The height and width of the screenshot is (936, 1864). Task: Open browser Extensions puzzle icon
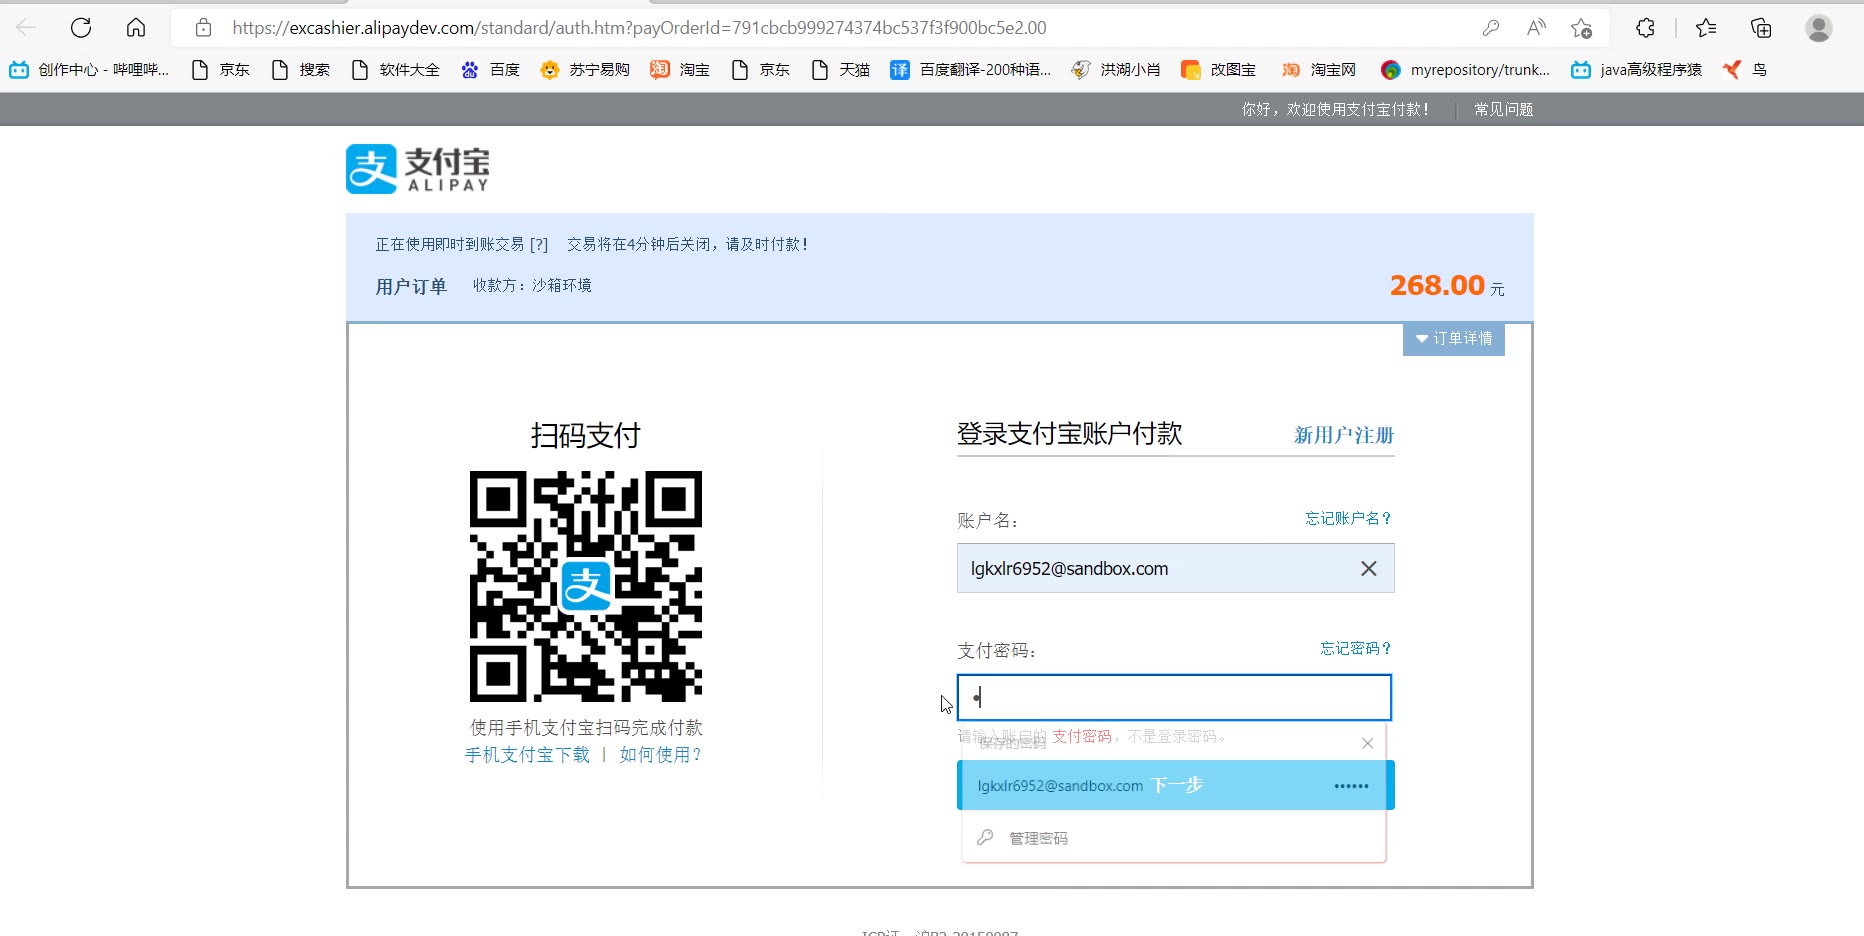tap(1645, 28)
